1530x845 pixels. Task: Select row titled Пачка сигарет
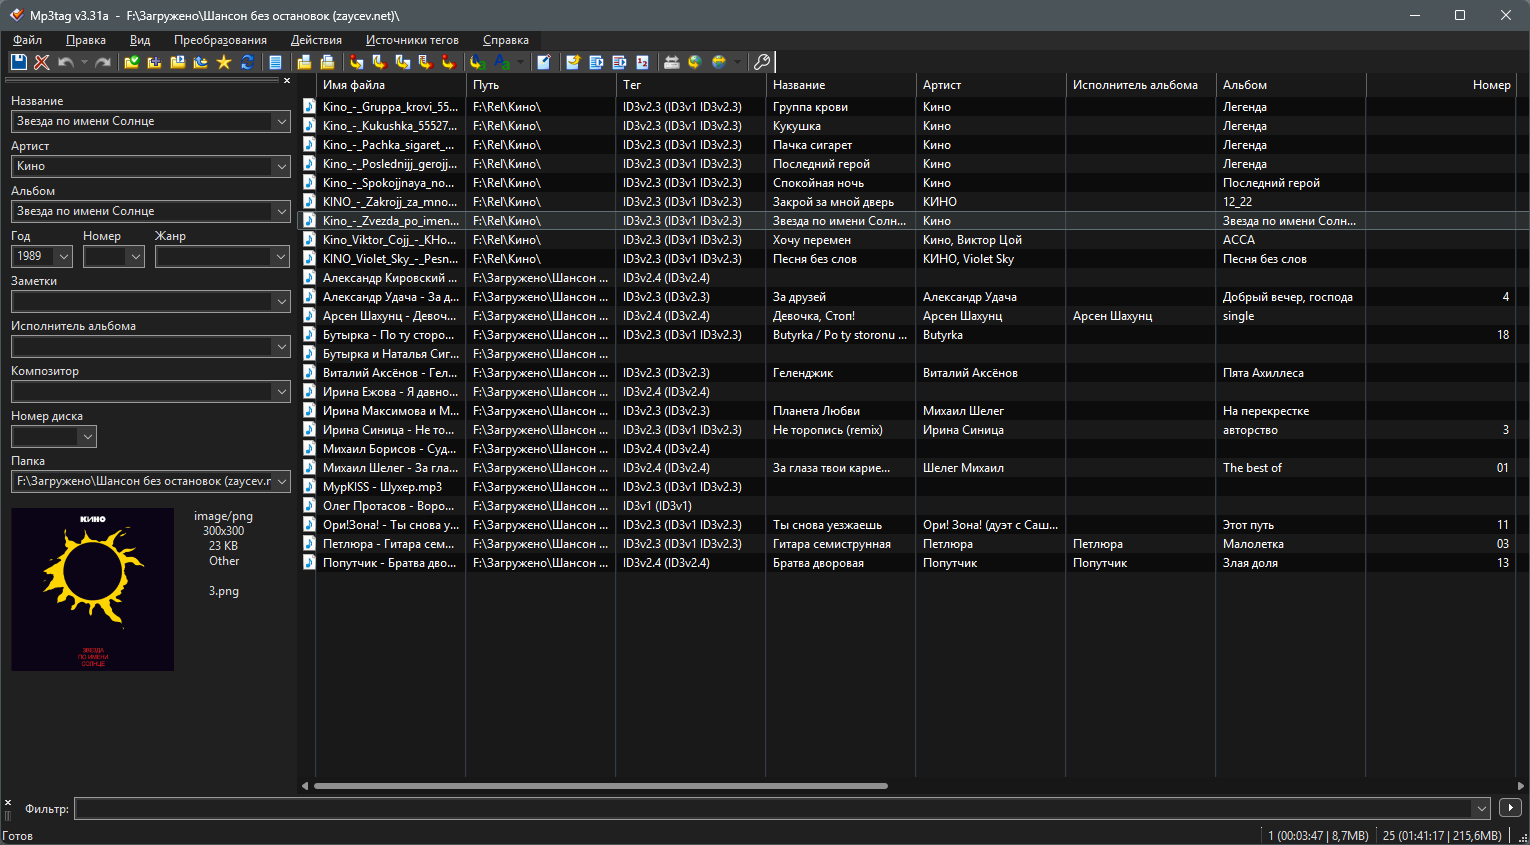click(x=813, y=145)
